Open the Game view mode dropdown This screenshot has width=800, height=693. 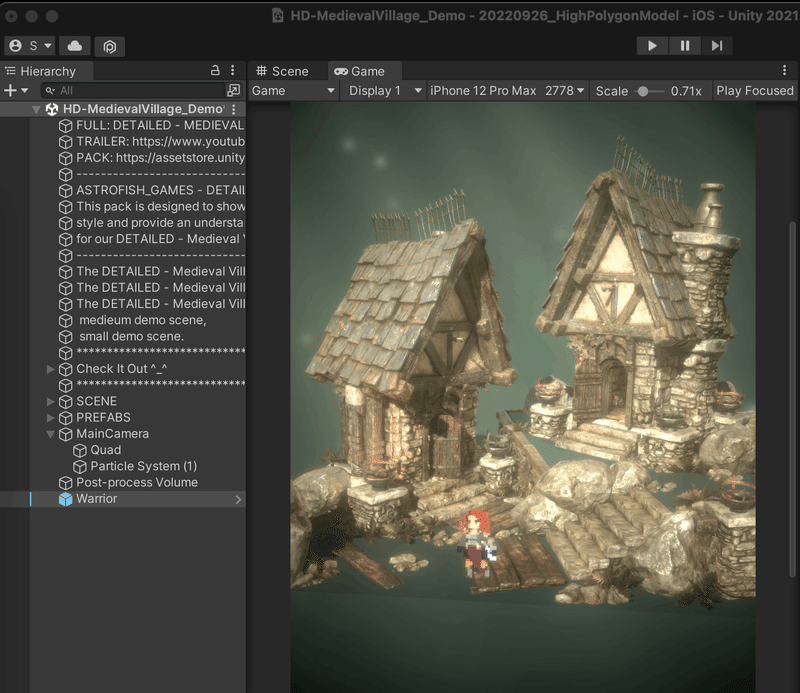pyautogui.click(x=293, y=91)
